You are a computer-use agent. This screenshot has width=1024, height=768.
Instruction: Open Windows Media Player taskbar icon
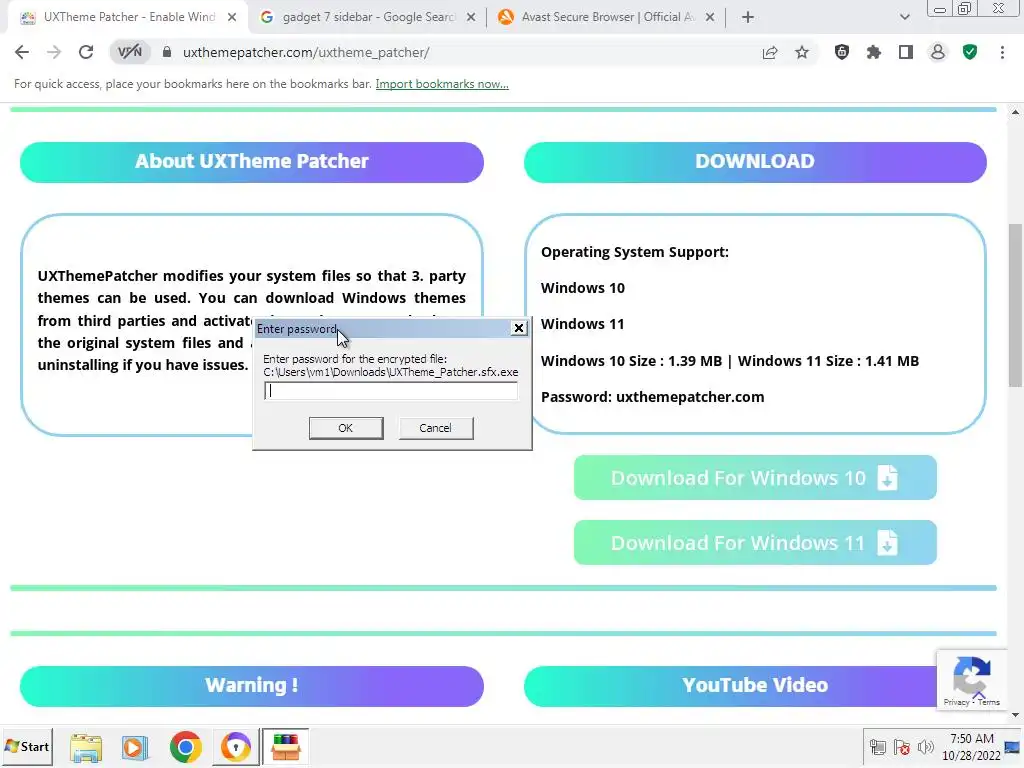pyautogui.click(x=135, y=747)
